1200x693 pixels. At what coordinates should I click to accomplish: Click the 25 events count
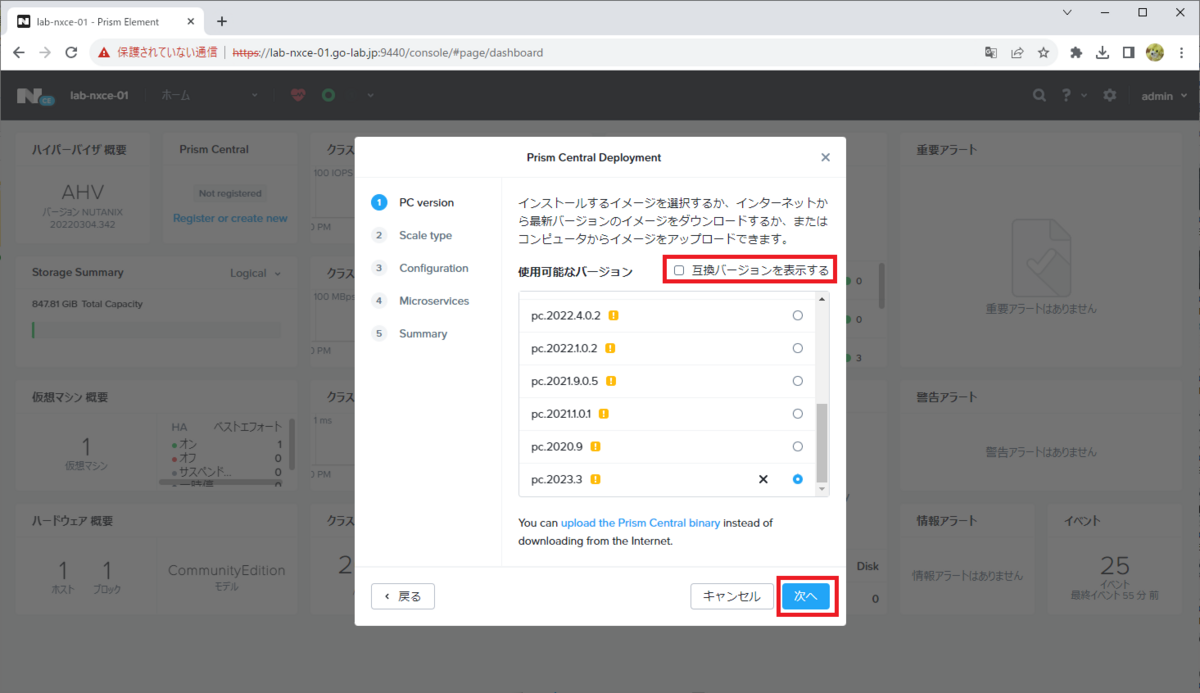(x=1115, y=565)
